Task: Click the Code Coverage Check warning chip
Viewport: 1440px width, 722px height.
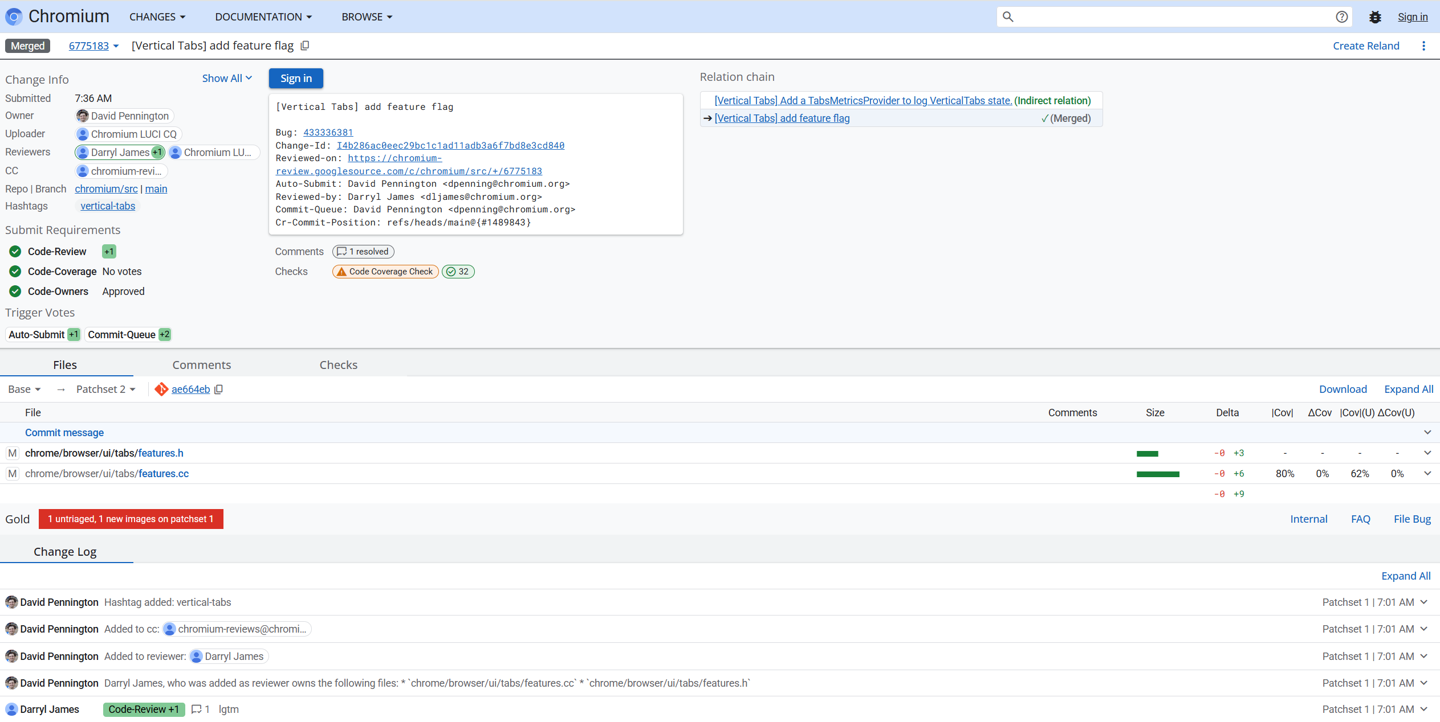Action: pos(385,272)
